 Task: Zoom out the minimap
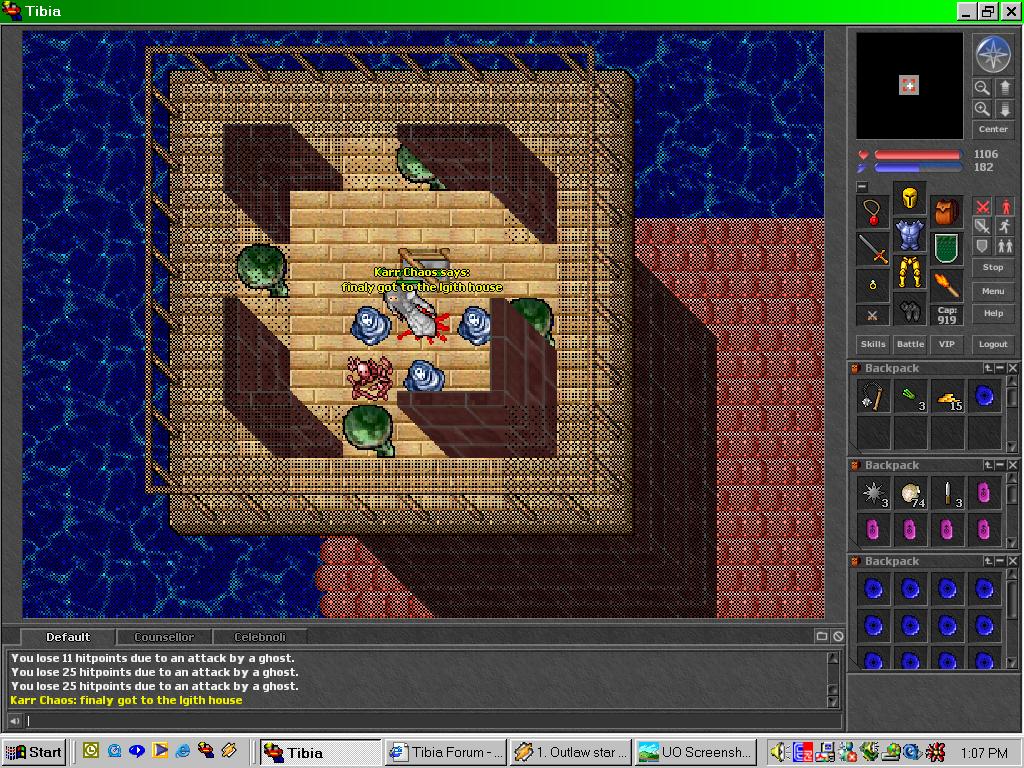[982, 88]
